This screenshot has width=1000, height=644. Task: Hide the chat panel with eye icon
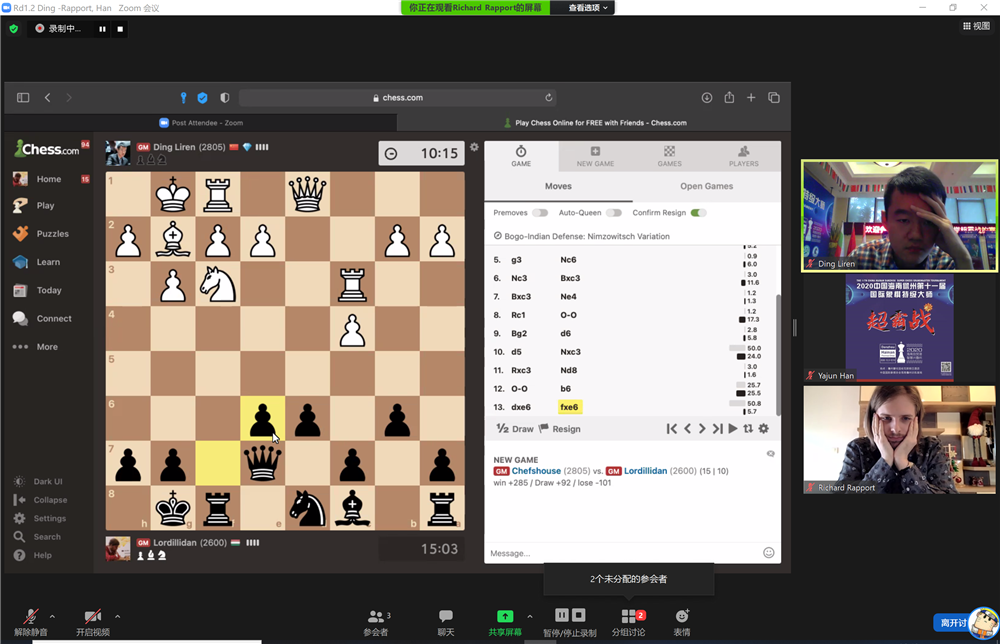(x=770, y=454)
